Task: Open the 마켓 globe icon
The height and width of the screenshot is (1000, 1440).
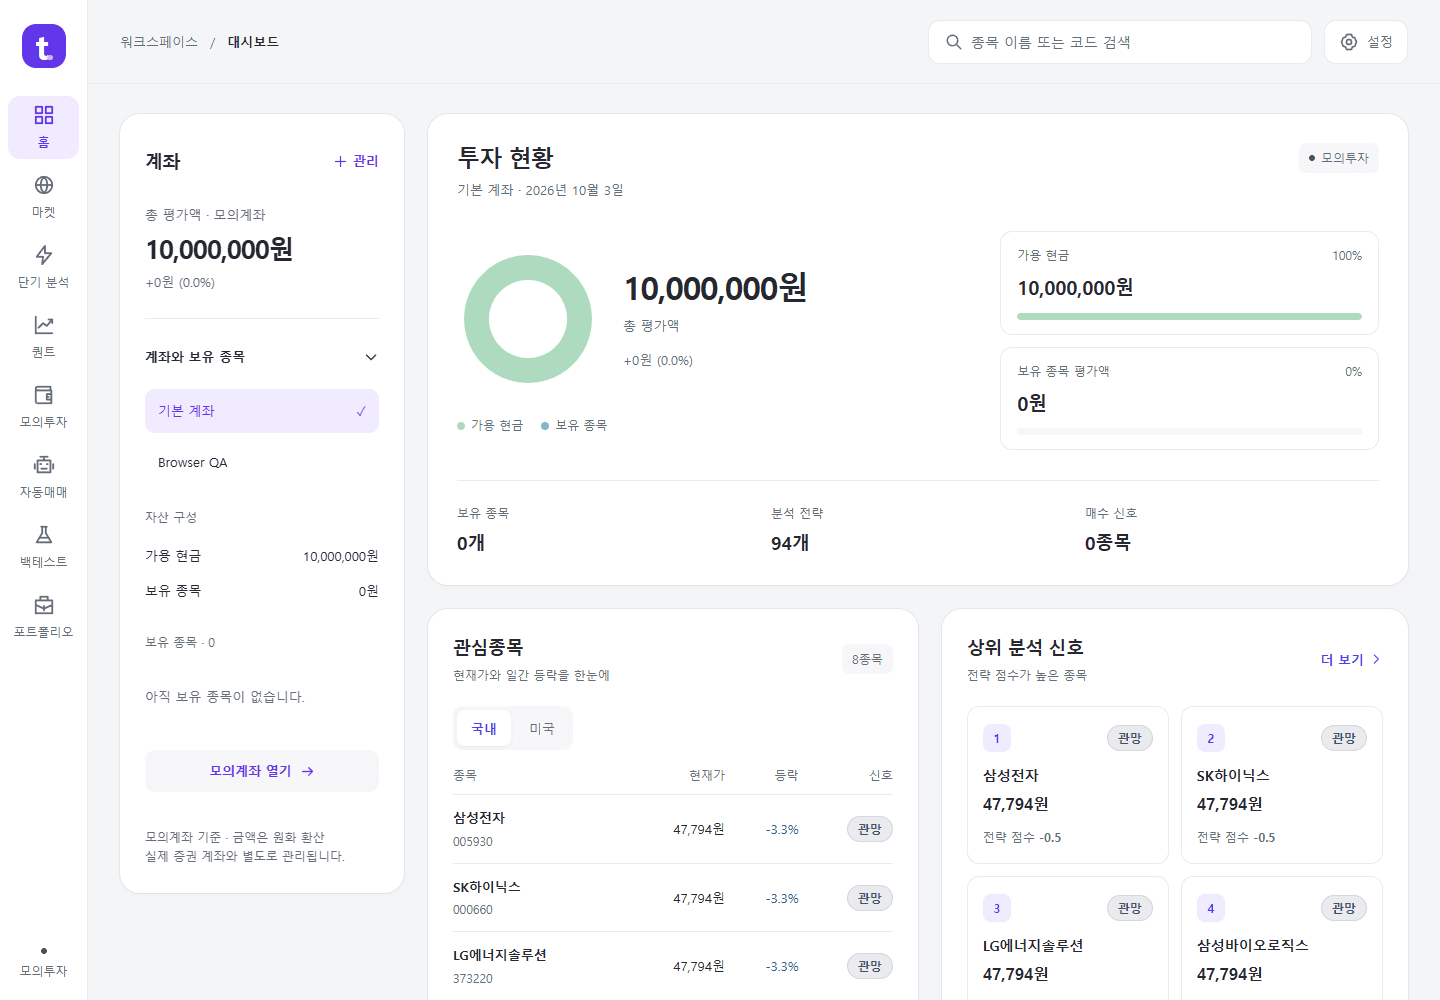Action: 44,185
